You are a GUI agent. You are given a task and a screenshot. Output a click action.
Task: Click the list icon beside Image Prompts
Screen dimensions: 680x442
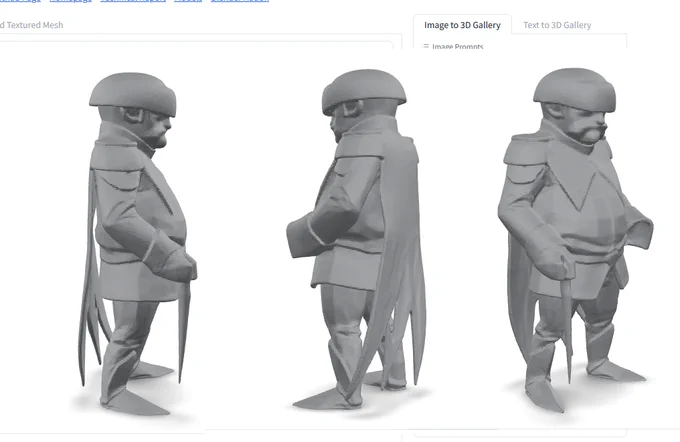426,46
